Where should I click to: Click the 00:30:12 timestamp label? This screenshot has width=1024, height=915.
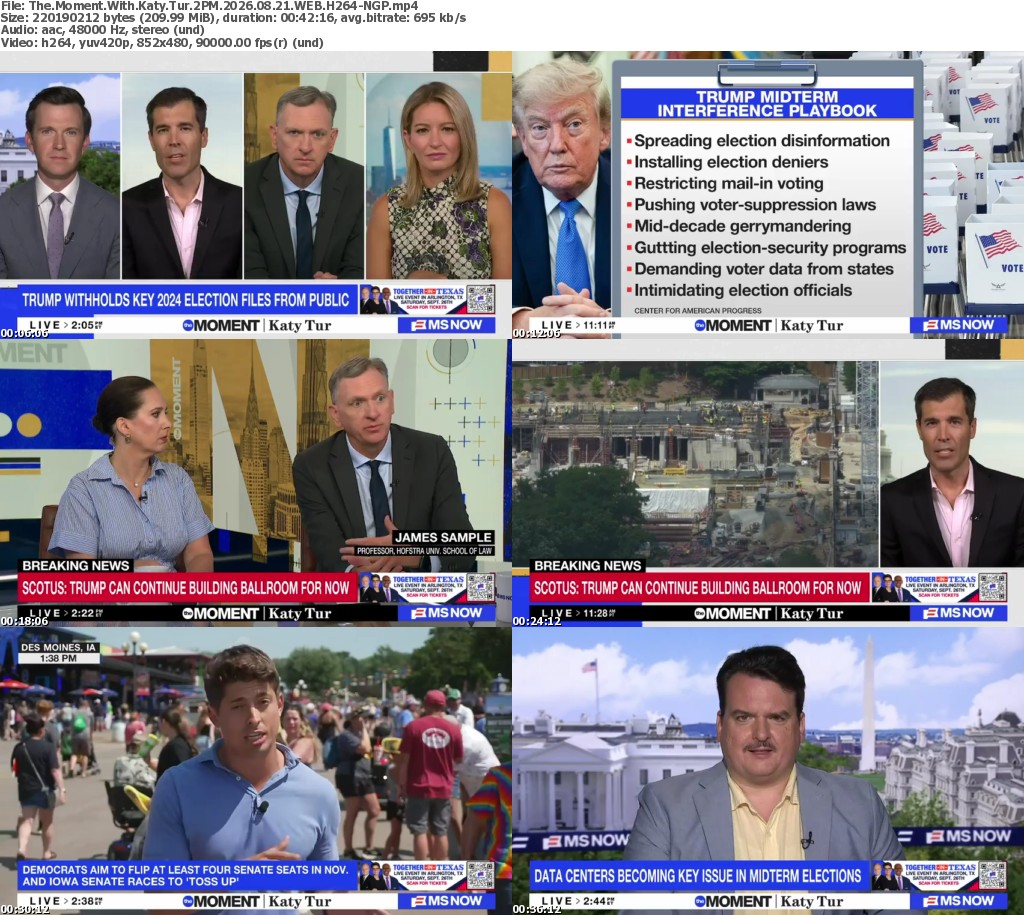click(x=25, y=910)
